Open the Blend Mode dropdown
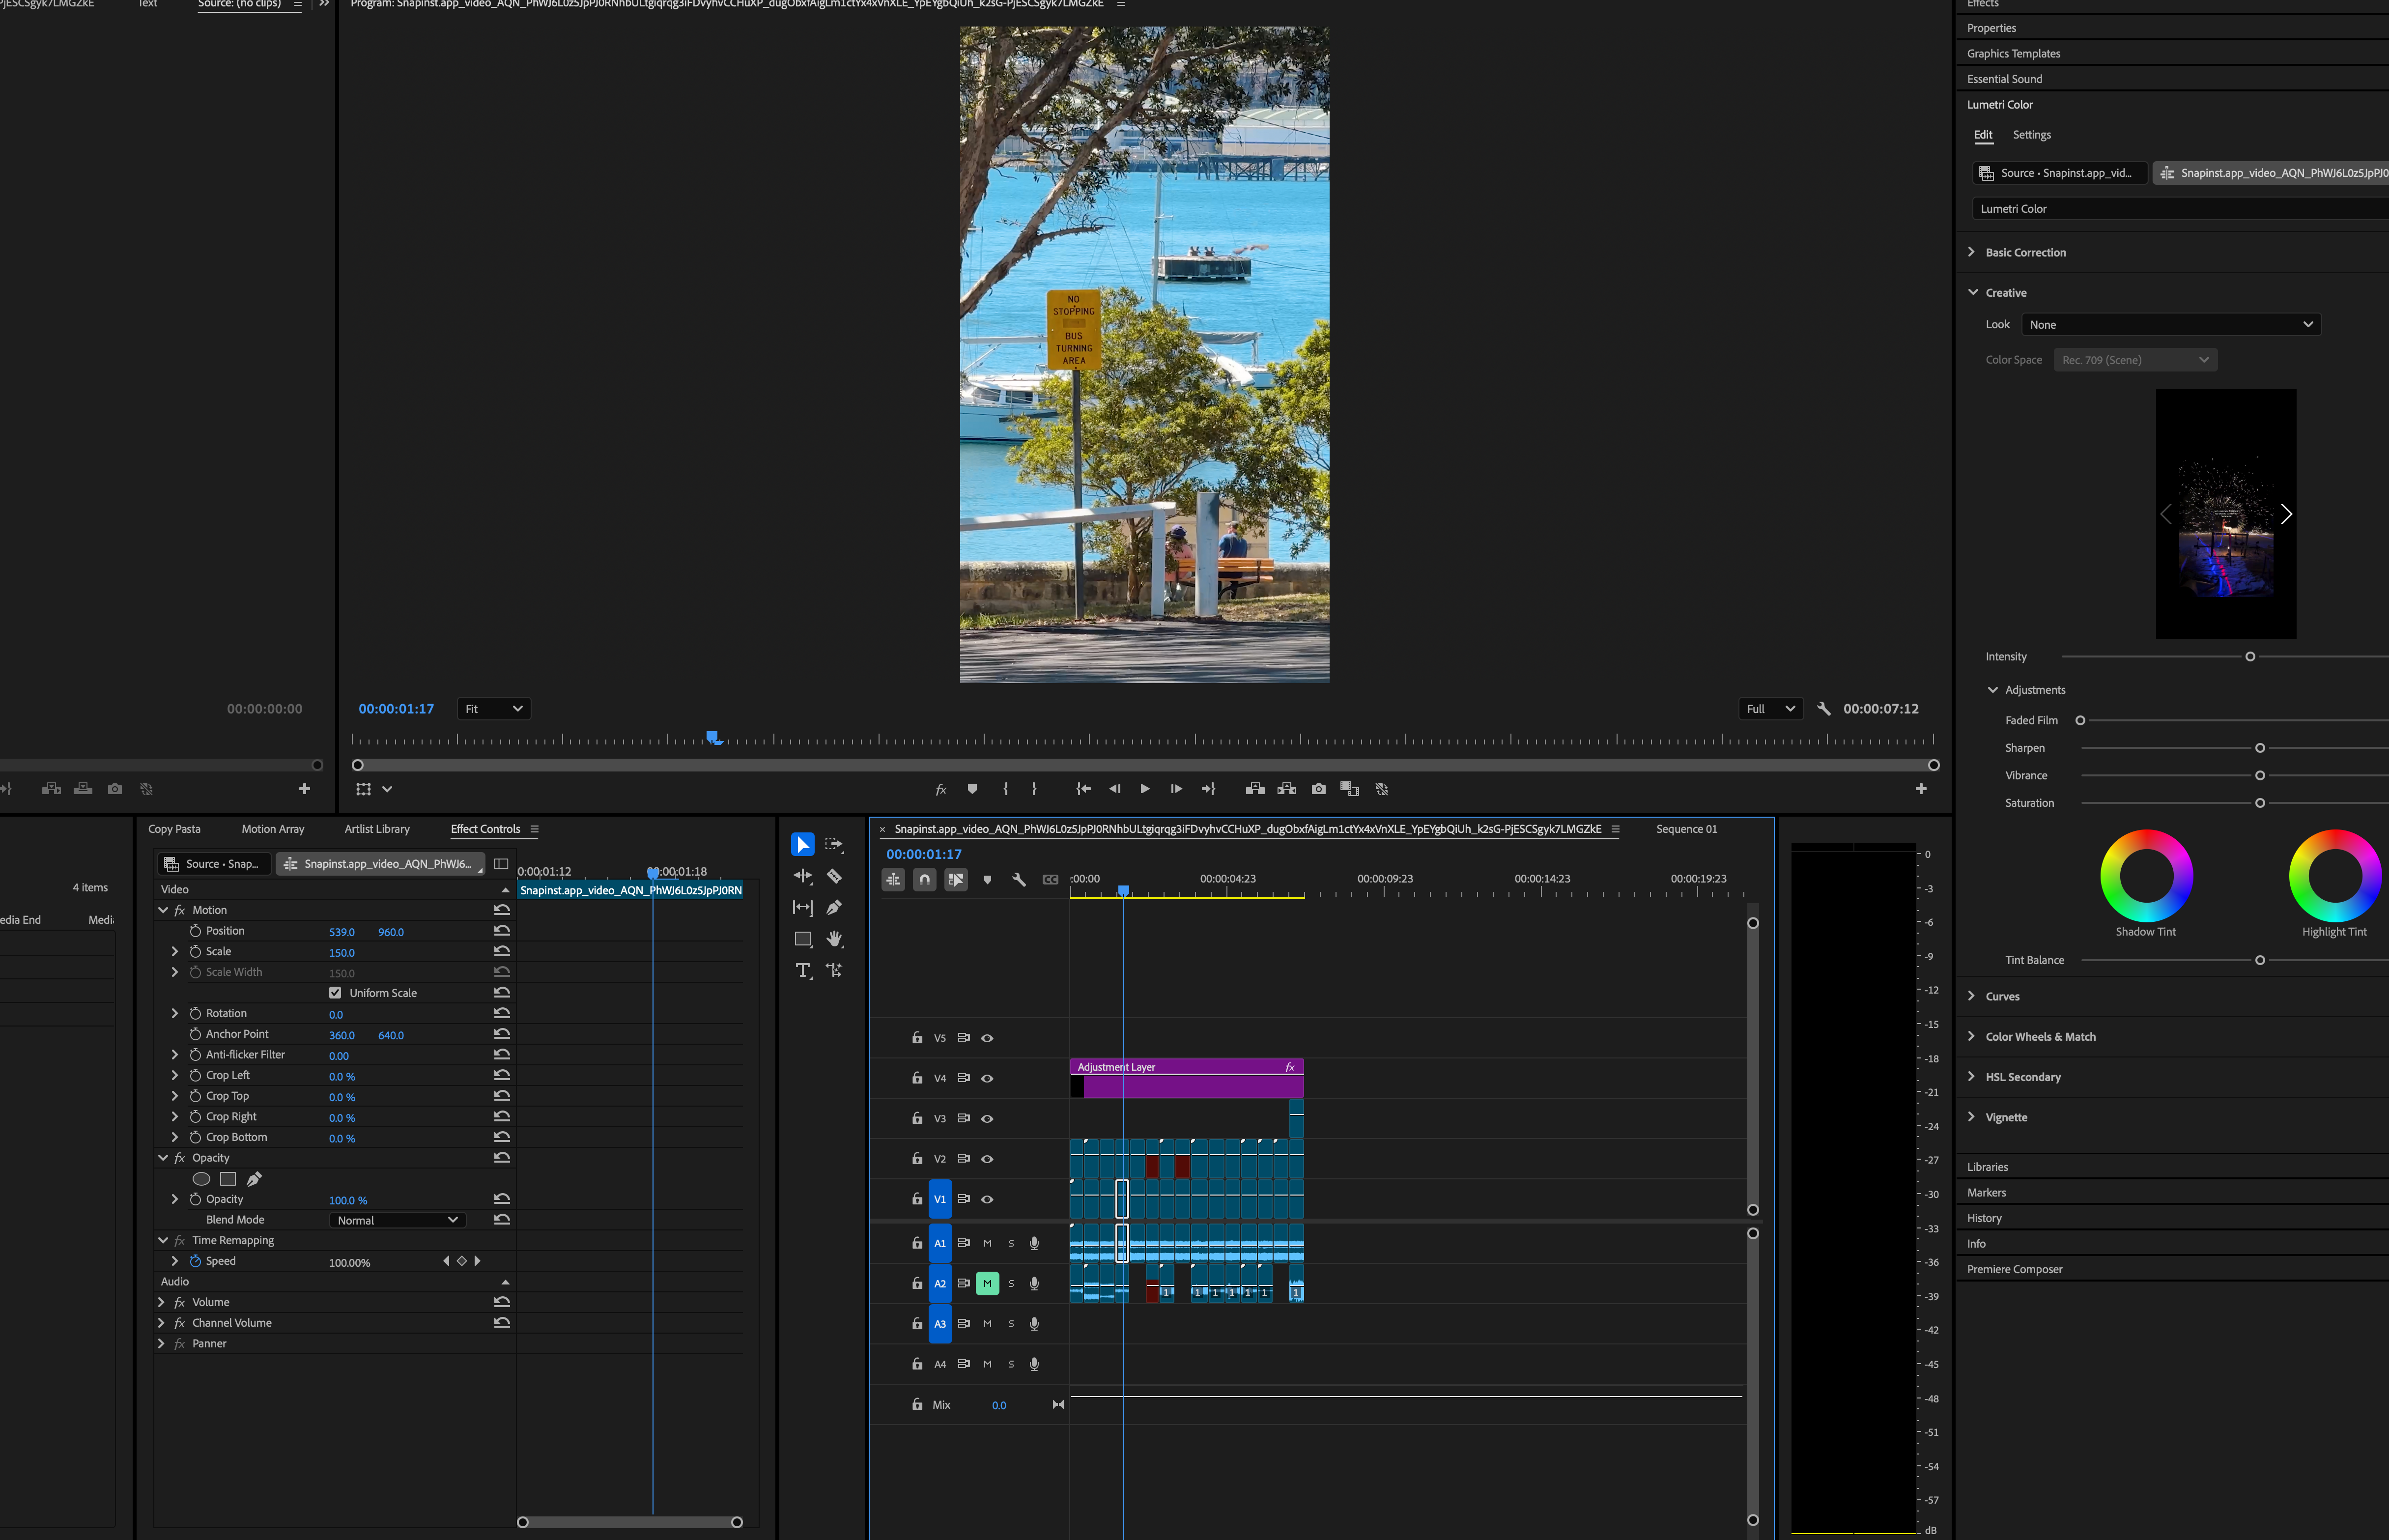 [397, 1220]
